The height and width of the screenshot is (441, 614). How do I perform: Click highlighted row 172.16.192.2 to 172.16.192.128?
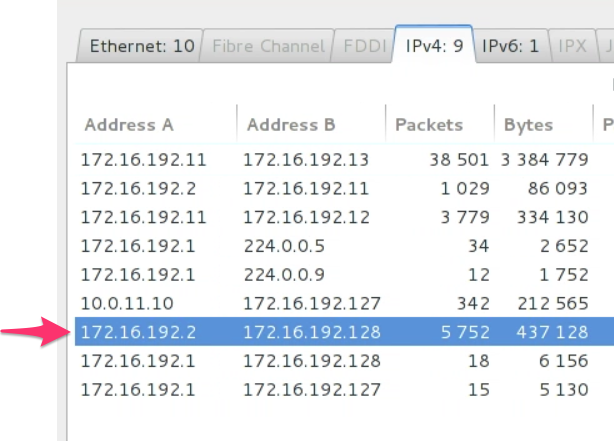[344, 332]
